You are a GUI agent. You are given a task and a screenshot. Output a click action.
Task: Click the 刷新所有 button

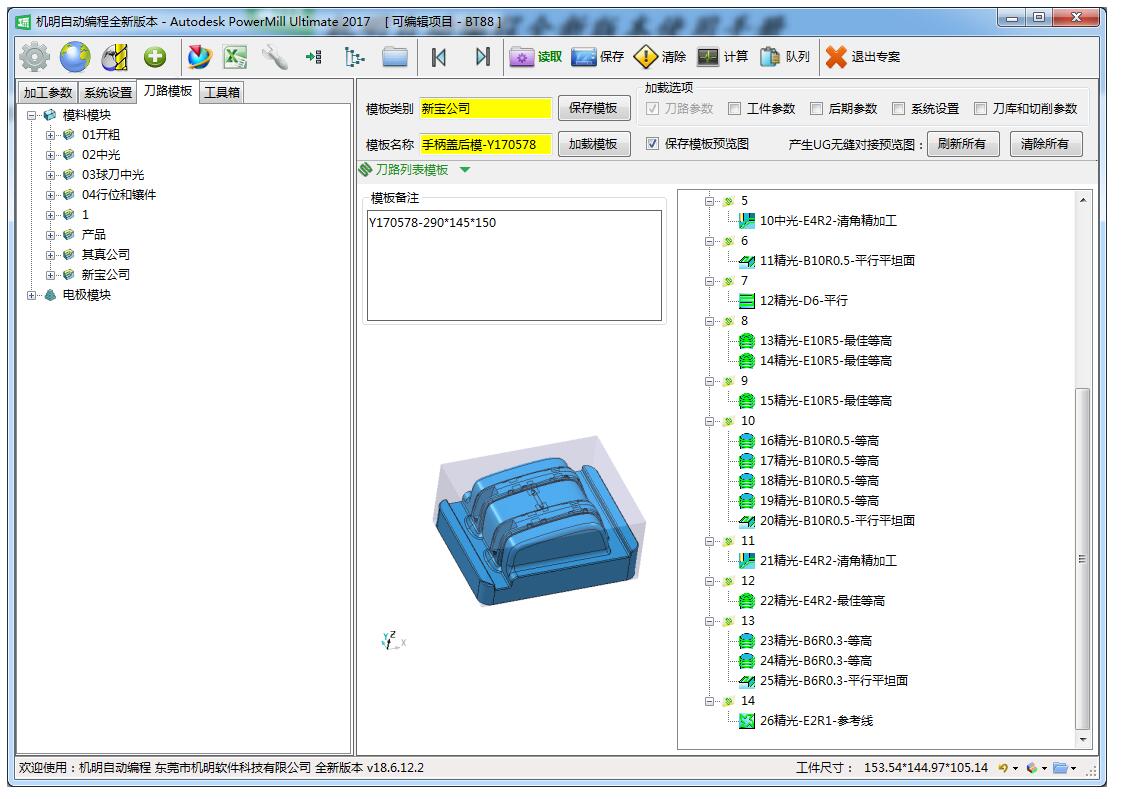click(962, 144)
